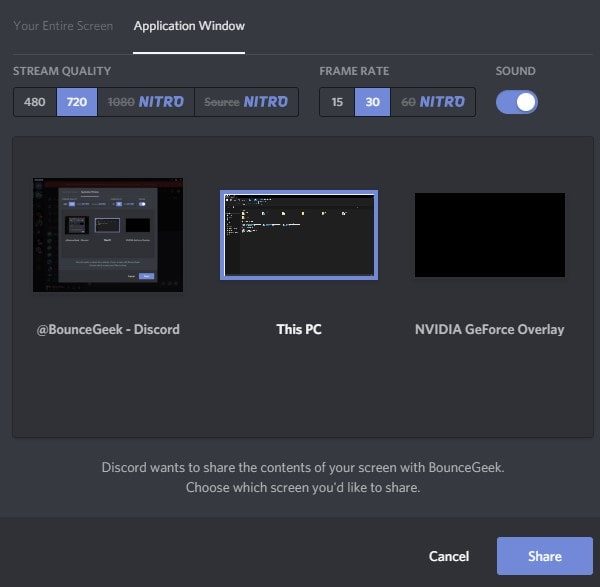Set frame rate to 15
Image resolution: width=600 pixels, height=587 pixels.
tap(337, 102)
